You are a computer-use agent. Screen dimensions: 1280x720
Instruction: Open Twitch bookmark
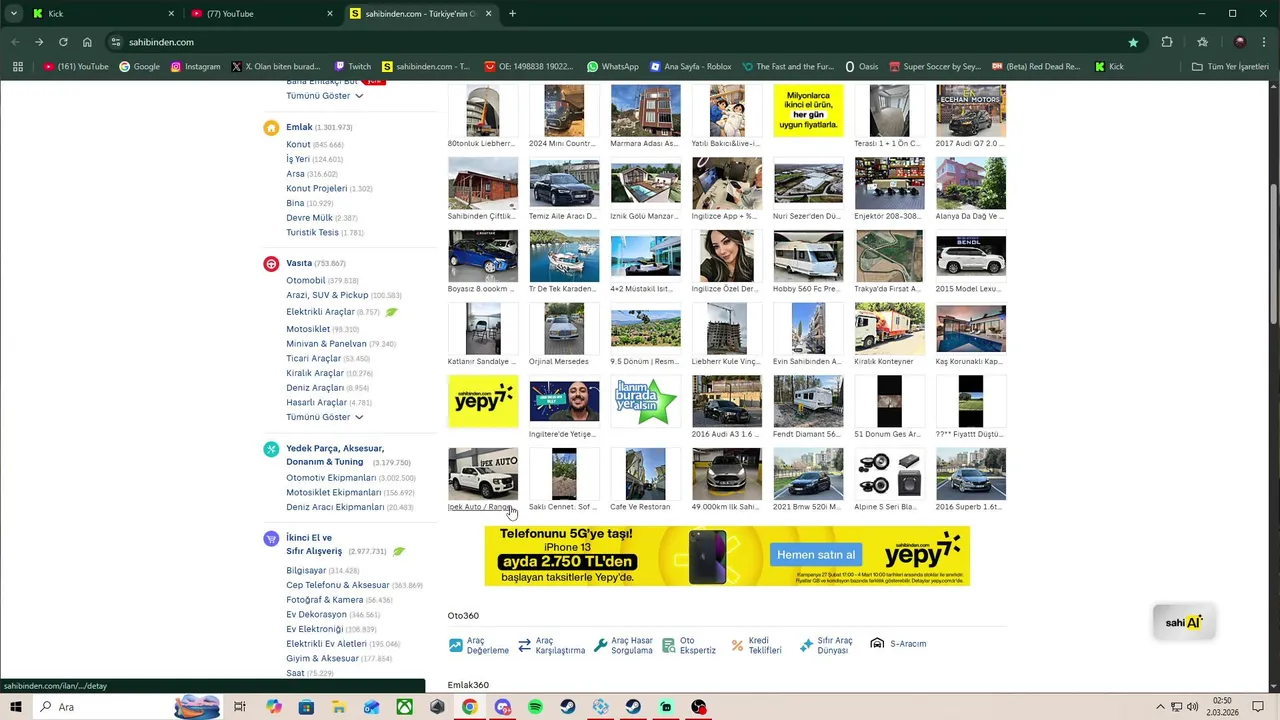[x=353, y=67]
